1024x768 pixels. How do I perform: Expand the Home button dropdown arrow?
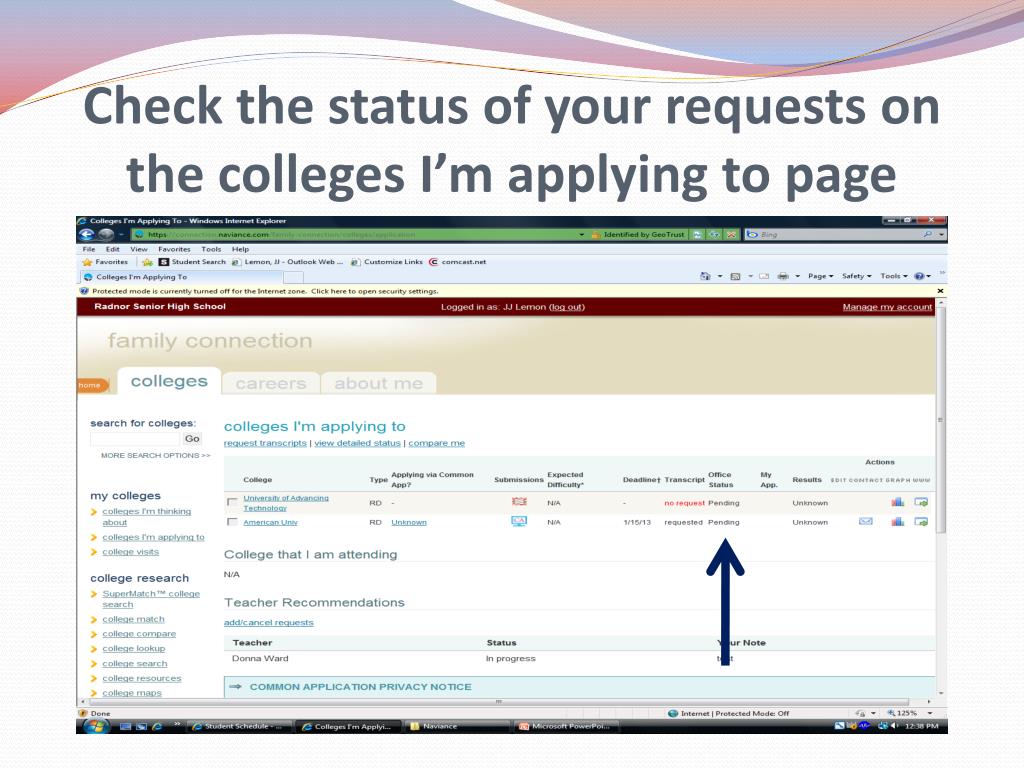720,276
